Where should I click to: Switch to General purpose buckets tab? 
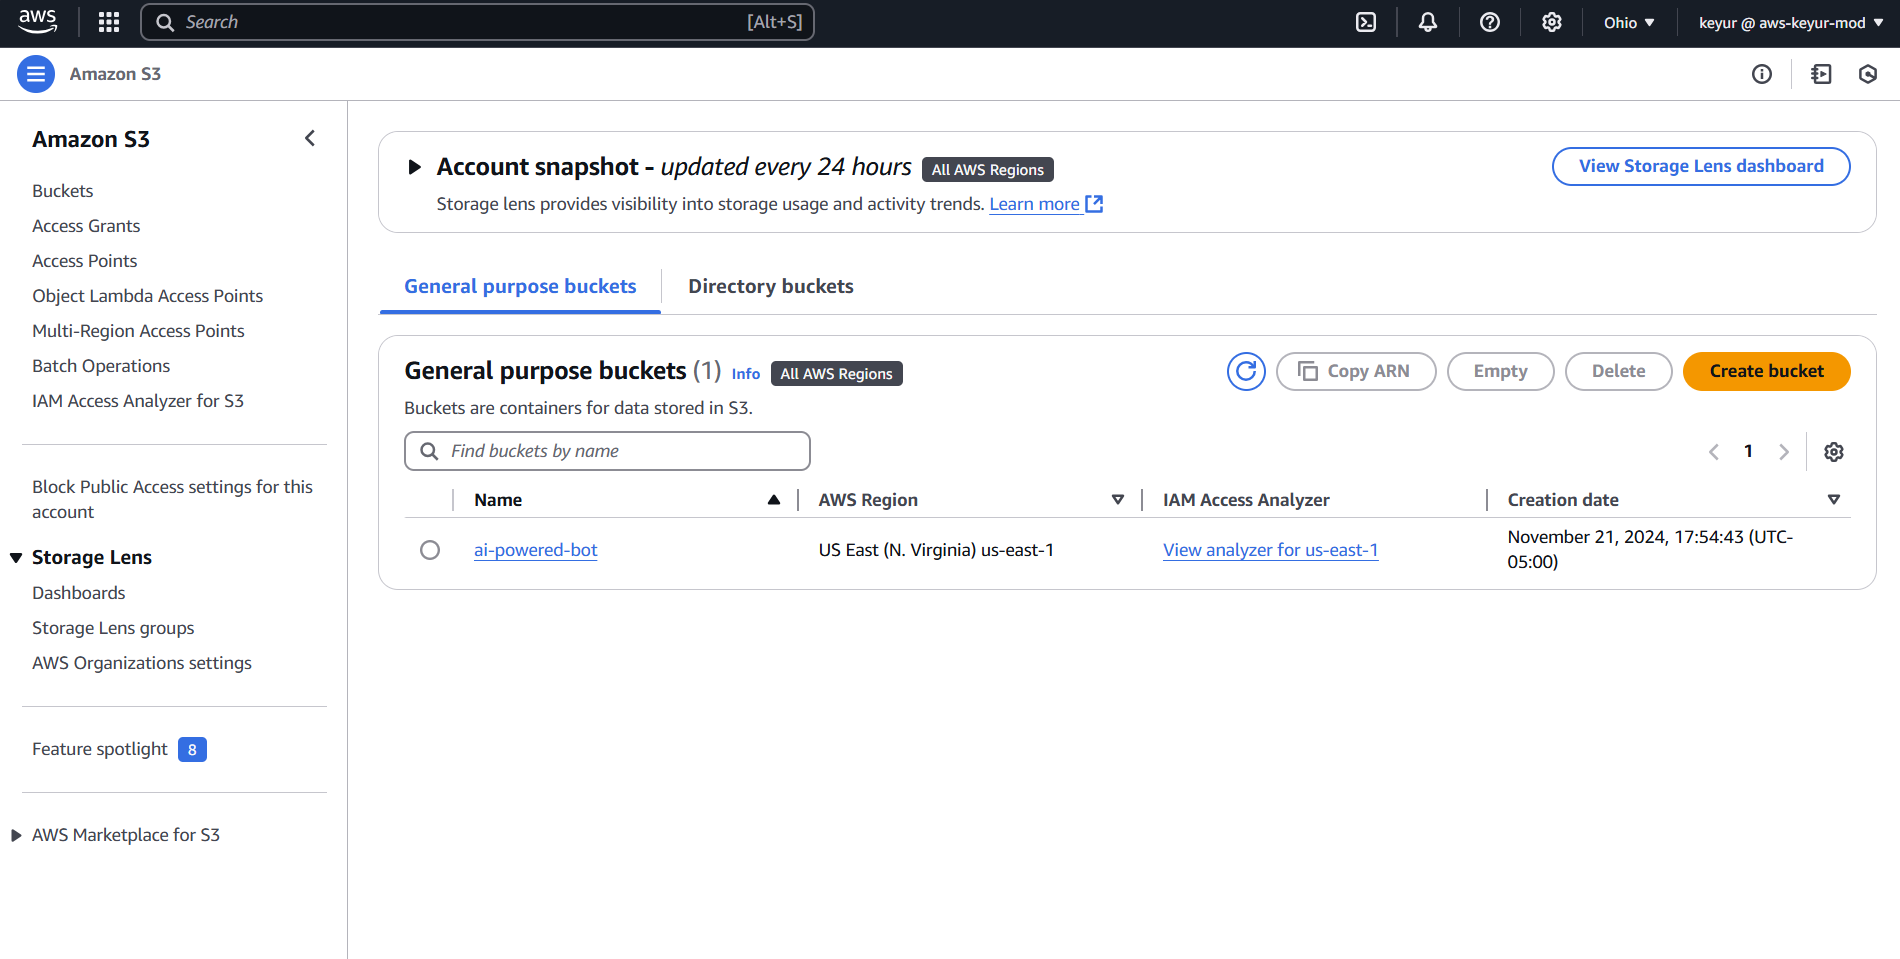coord(520,287)
